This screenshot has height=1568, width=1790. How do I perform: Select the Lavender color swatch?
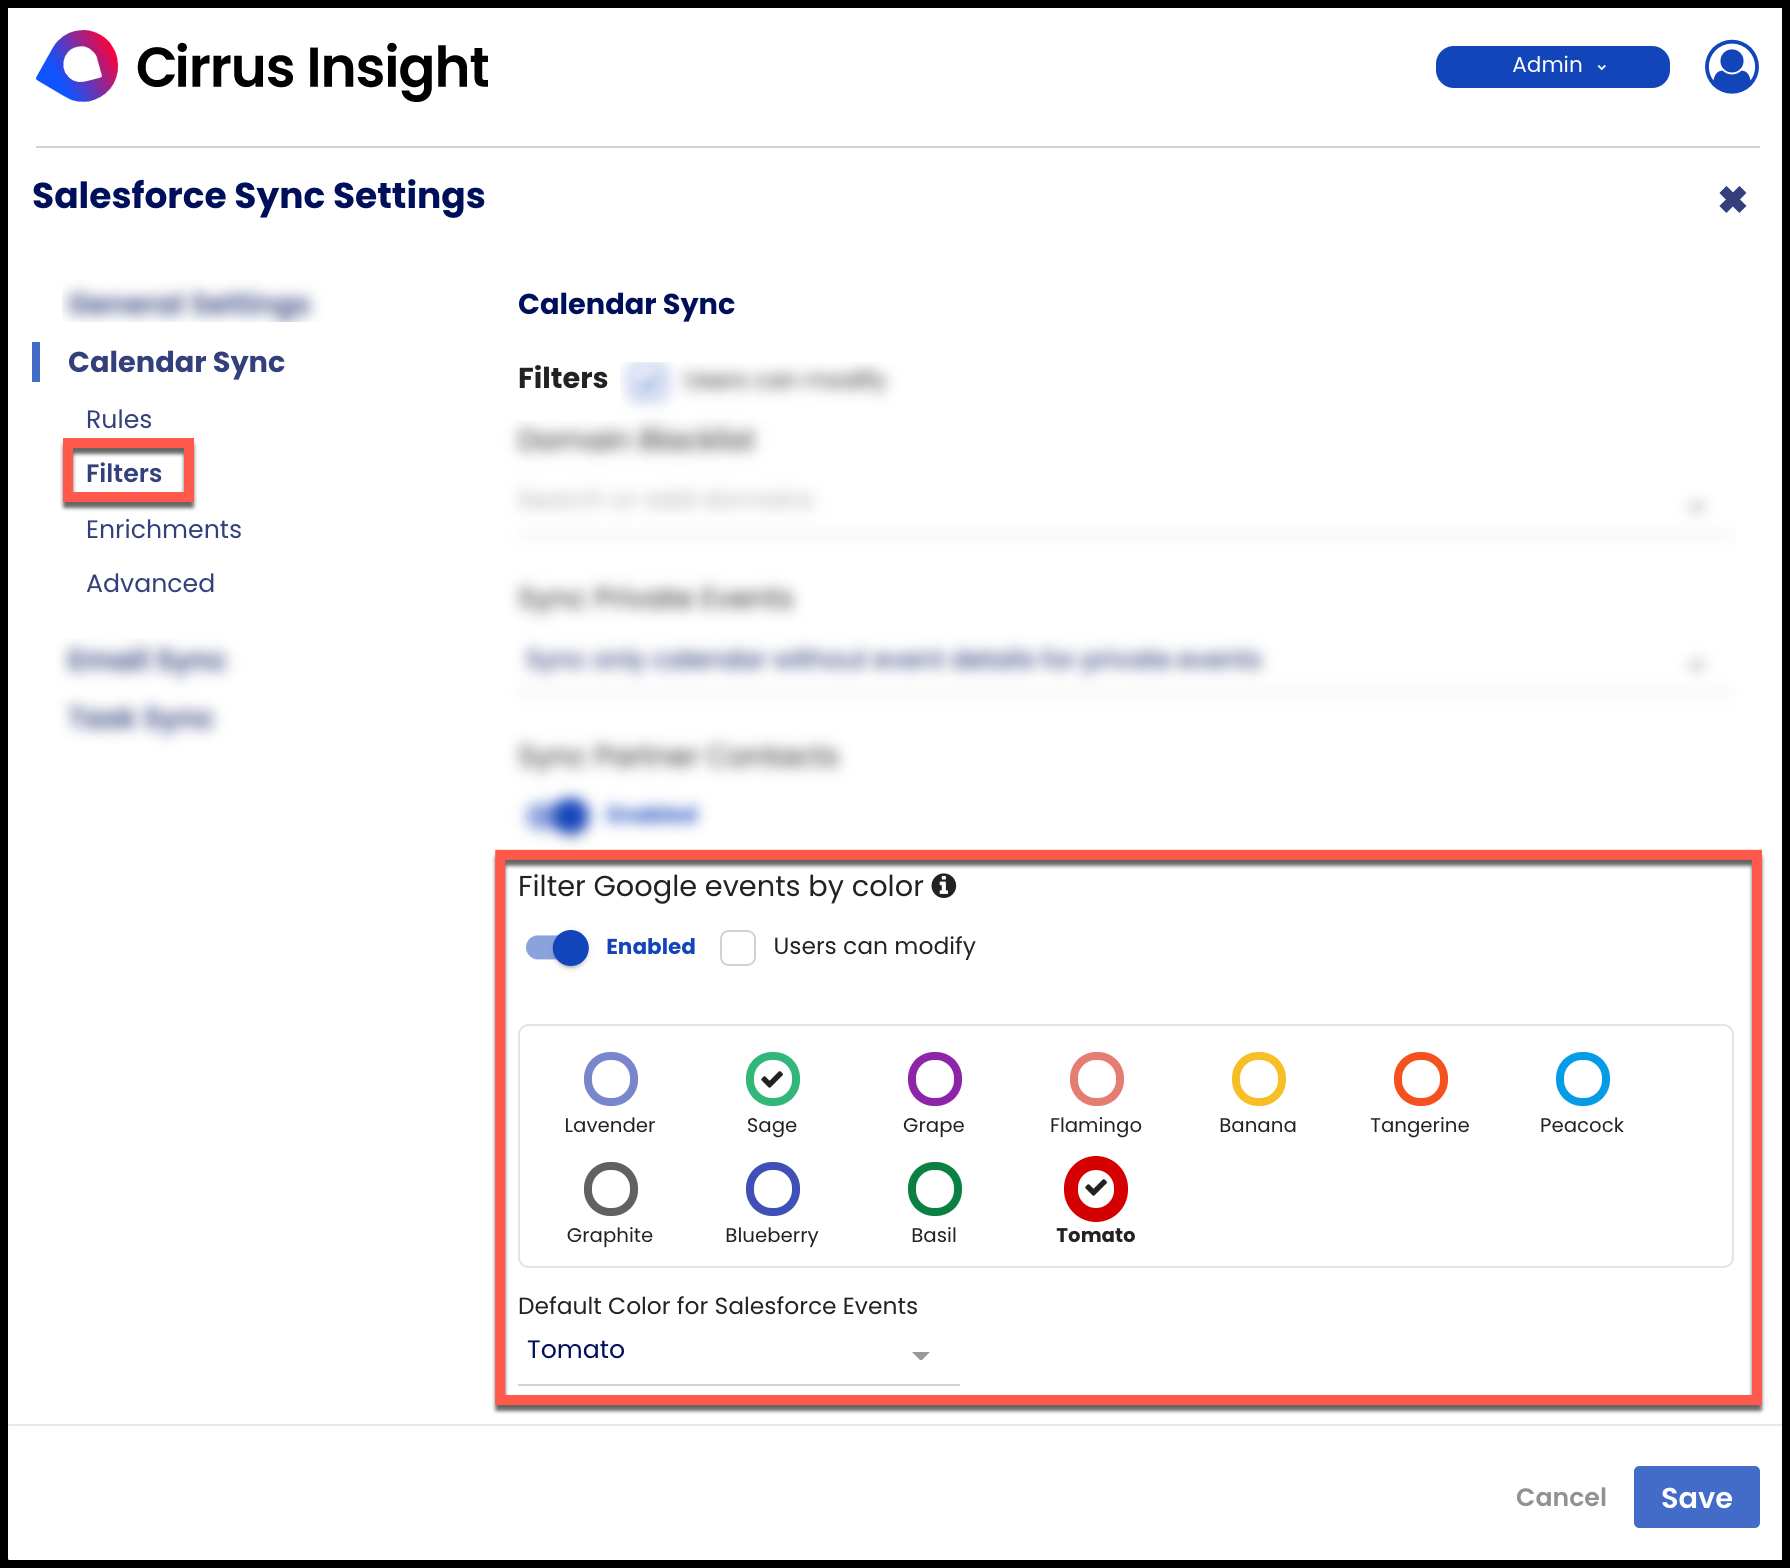(x=610, y=1078)
